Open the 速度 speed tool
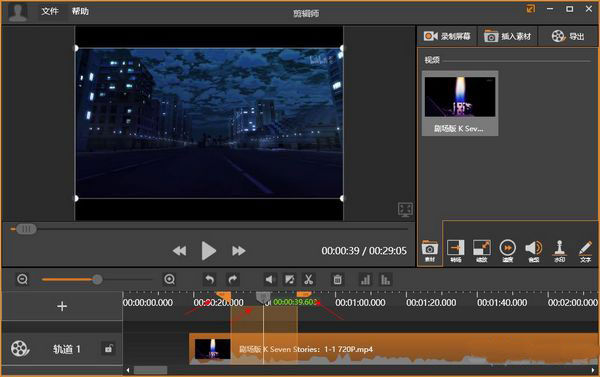This screenshot has height=377, width=600. click(x=508, y=251)
